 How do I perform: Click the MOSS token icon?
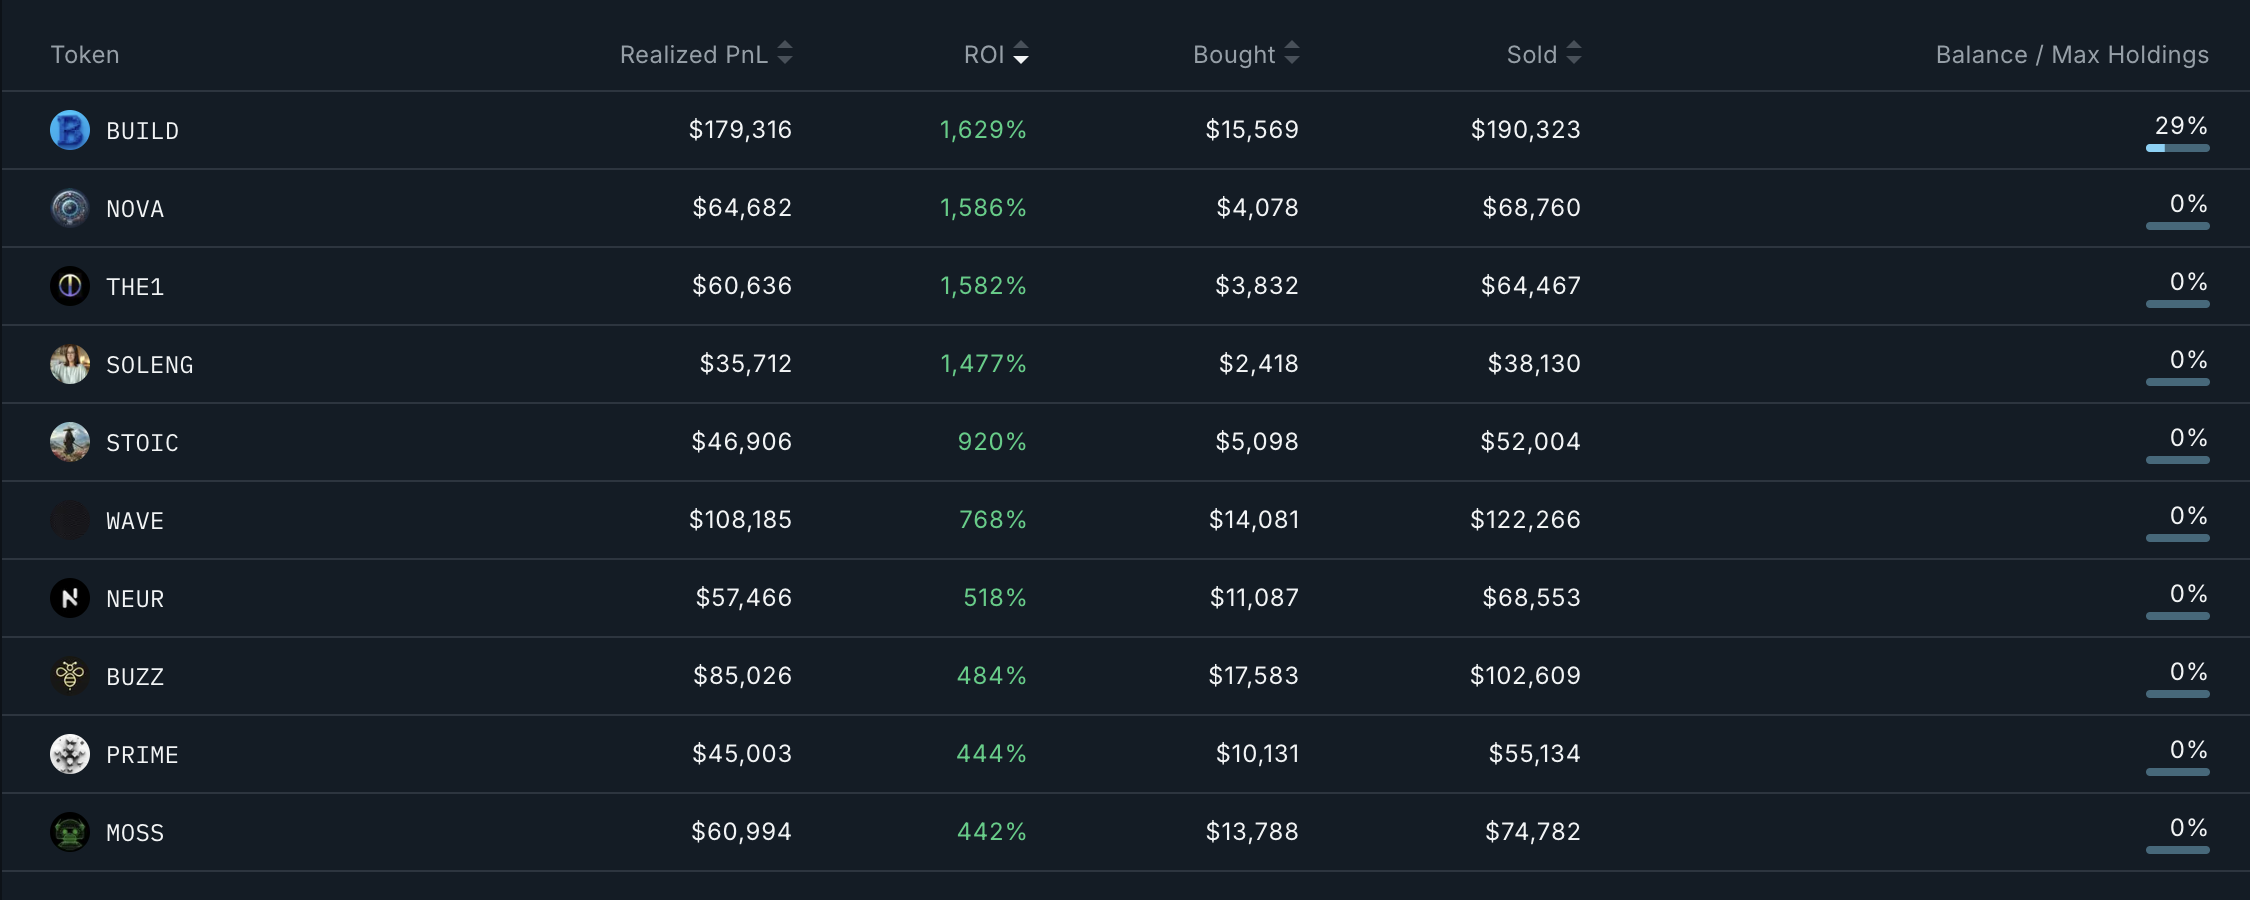70,832
